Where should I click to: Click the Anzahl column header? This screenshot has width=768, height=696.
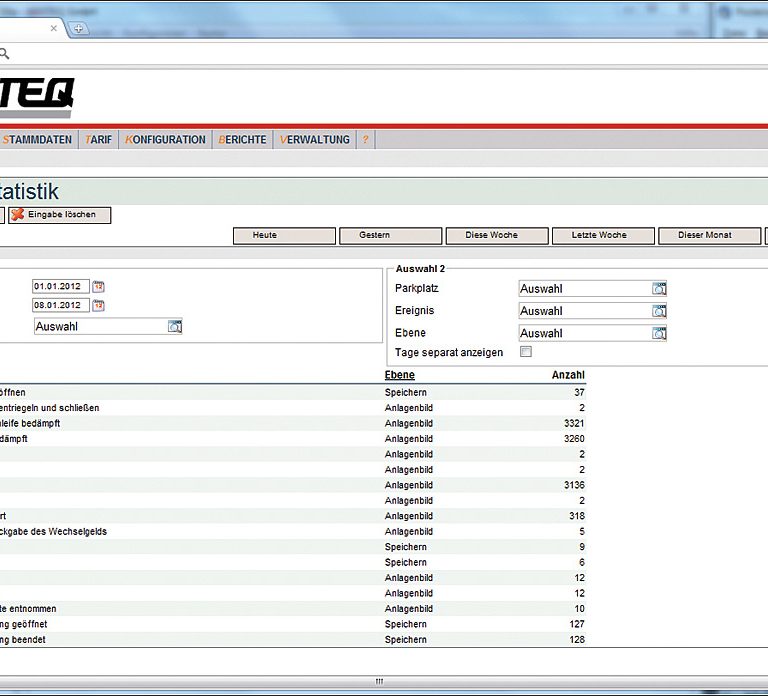coord(568,375)
